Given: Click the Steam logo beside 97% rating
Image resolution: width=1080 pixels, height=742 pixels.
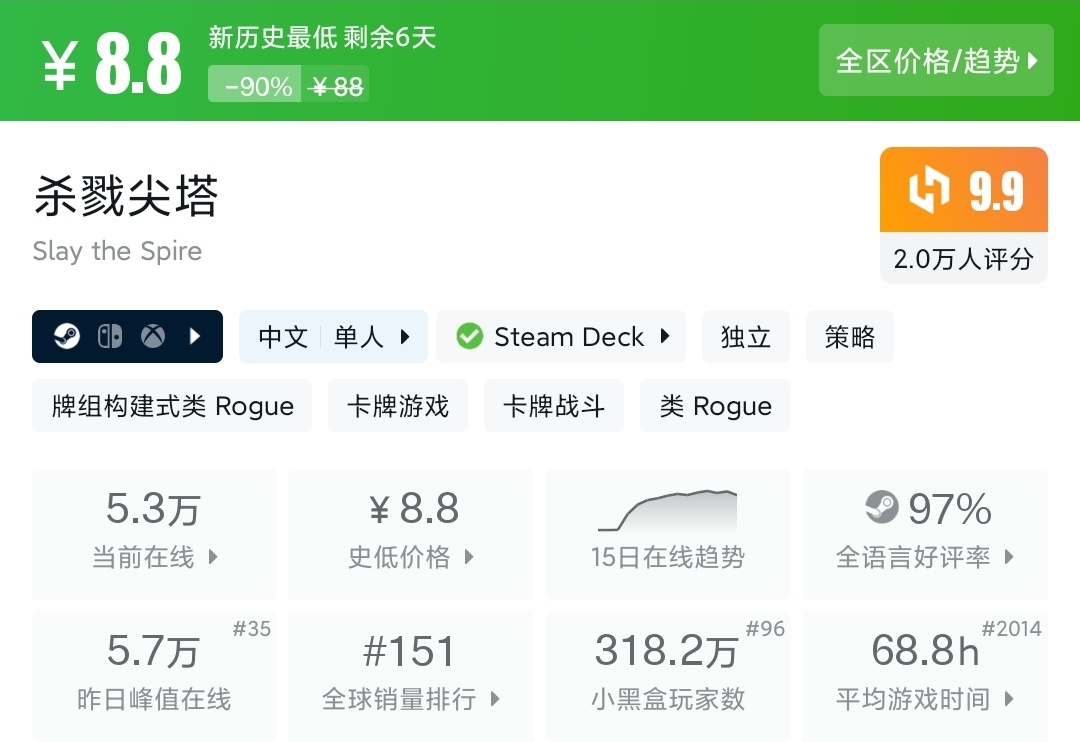Looking at the screenshot, I should pyautogui.click(x=882, y=507).
